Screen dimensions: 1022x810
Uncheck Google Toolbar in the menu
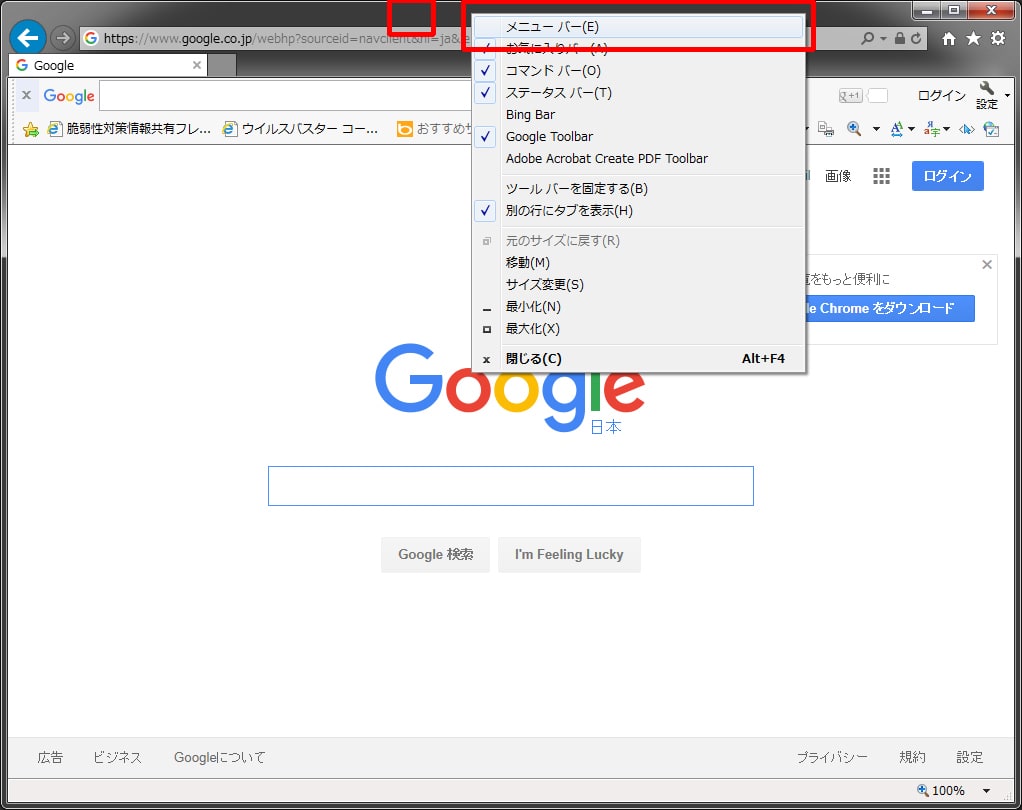pos(639,136)
